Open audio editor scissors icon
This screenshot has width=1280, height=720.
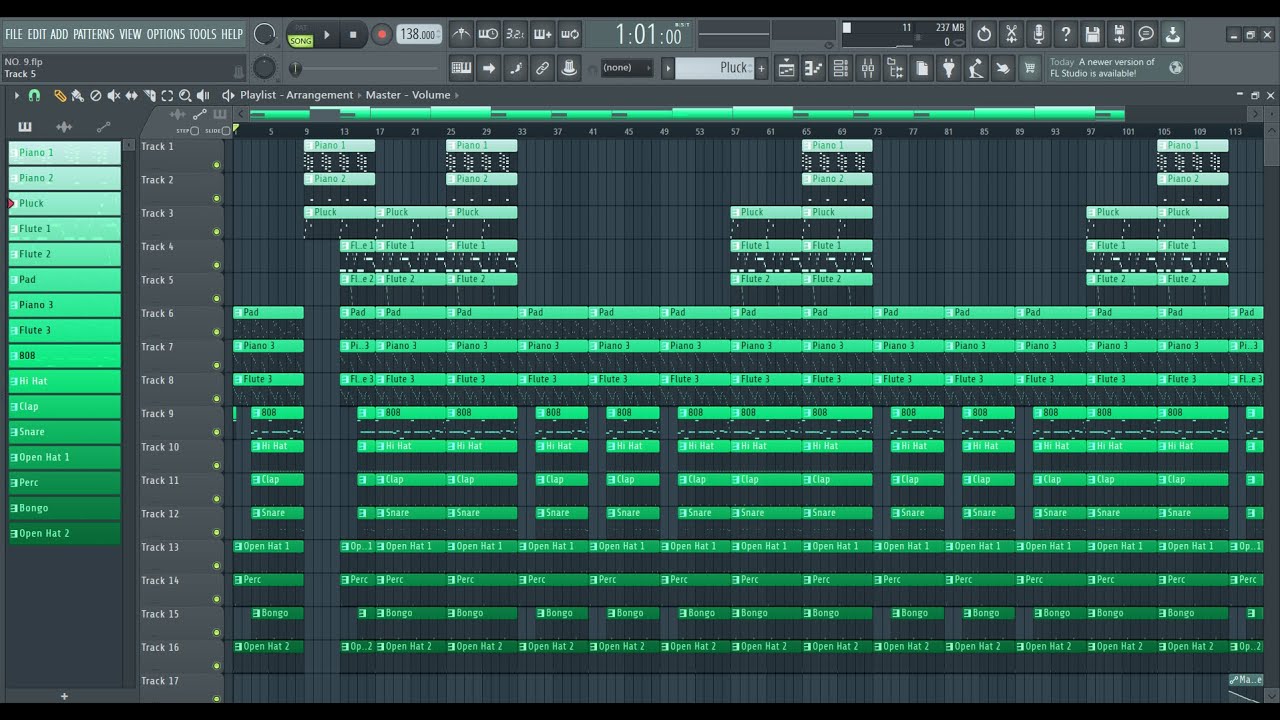(1011, 34)
